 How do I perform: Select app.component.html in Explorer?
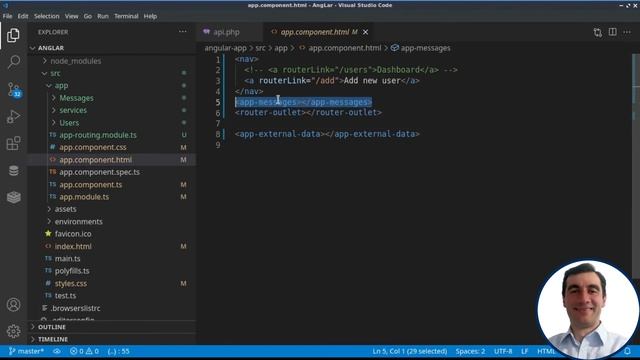pos(96,160)
